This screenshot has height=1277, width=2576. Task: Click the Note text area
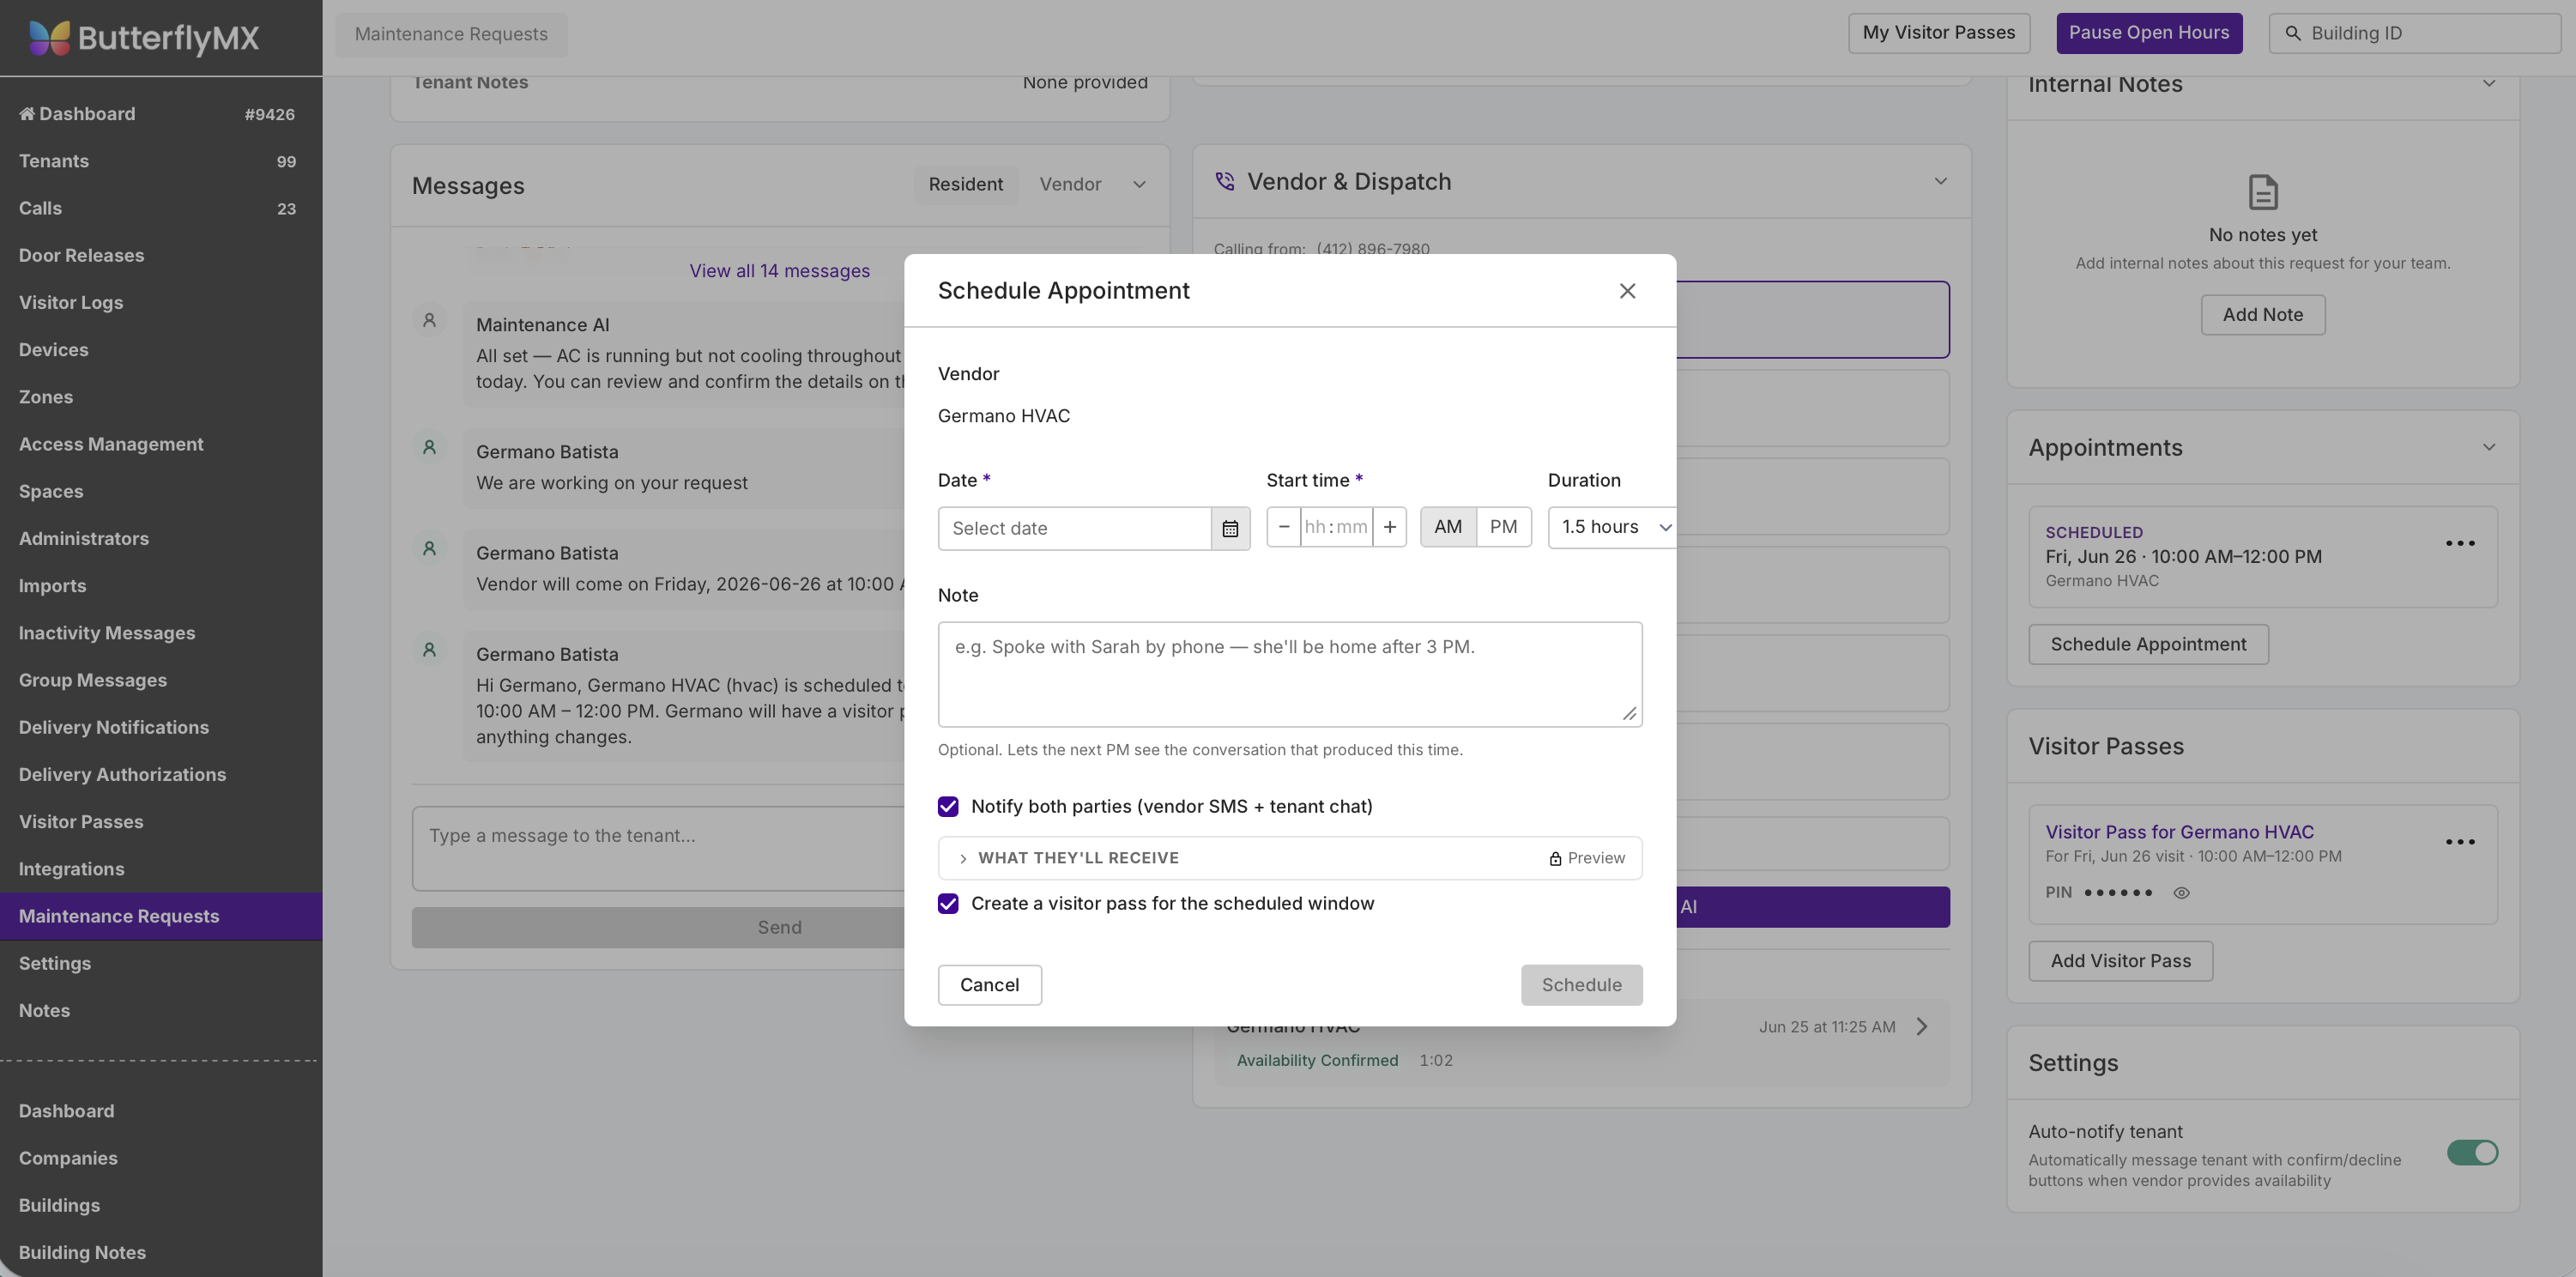click(x=1289, y=674)
